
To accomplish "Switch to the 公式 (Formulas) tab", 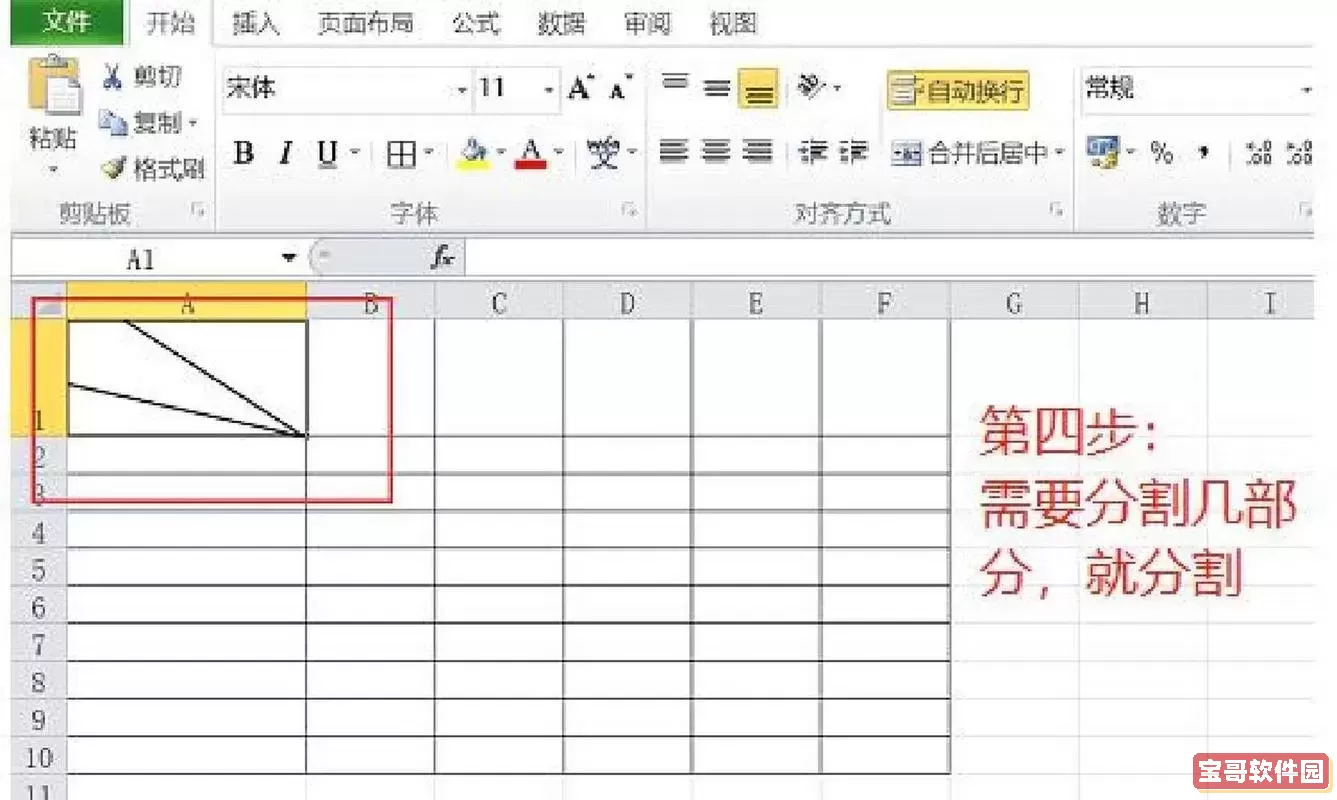I will pos(475,24).
